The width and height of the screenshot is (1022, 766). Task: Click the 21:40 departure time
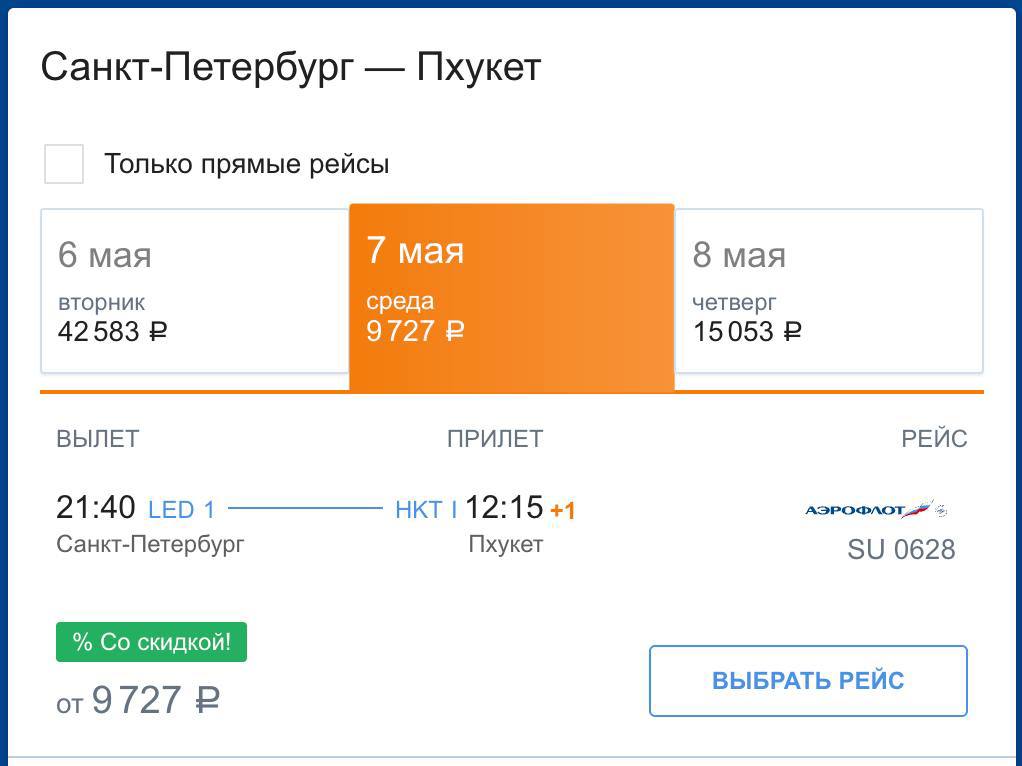point(96,508)
